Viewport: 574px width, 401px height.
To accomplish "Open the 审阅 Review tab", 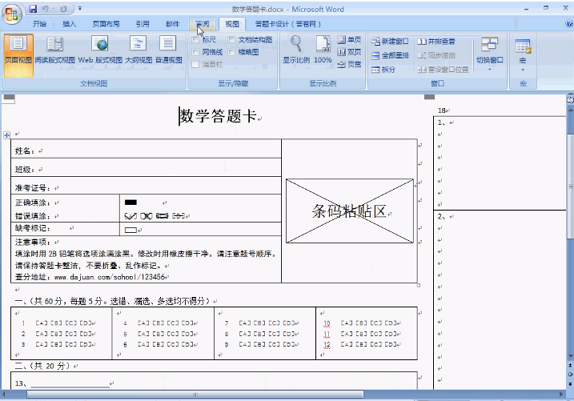I will tap(202, 24).
